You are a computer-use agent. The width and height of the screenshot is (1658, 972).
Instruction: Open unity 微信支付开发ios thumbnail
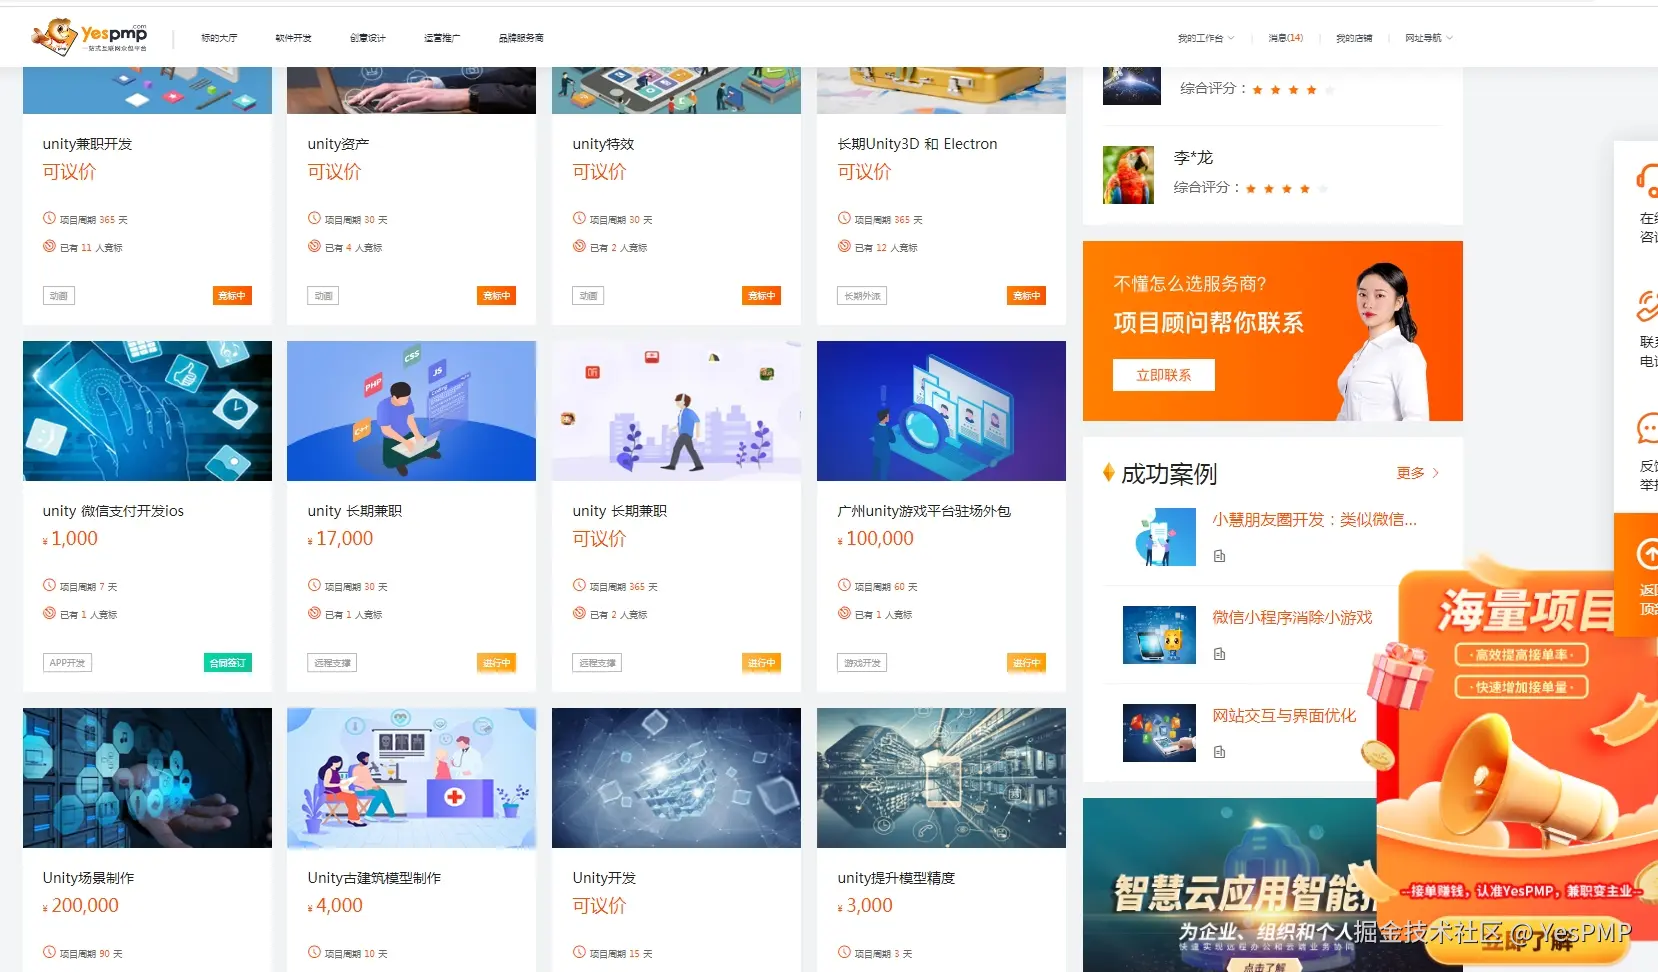tap(147, 411)
